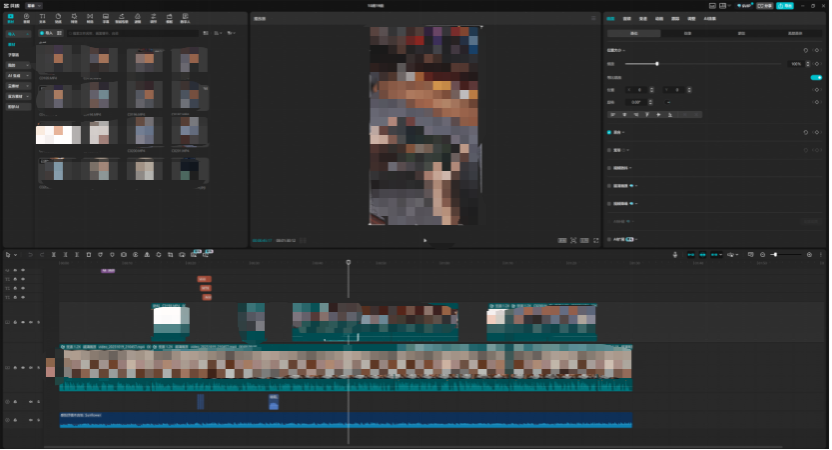Open the Transitions tab icon
The width and height of the screenshot is (832, 450).
pyautogui.click(x=90, y=18)
